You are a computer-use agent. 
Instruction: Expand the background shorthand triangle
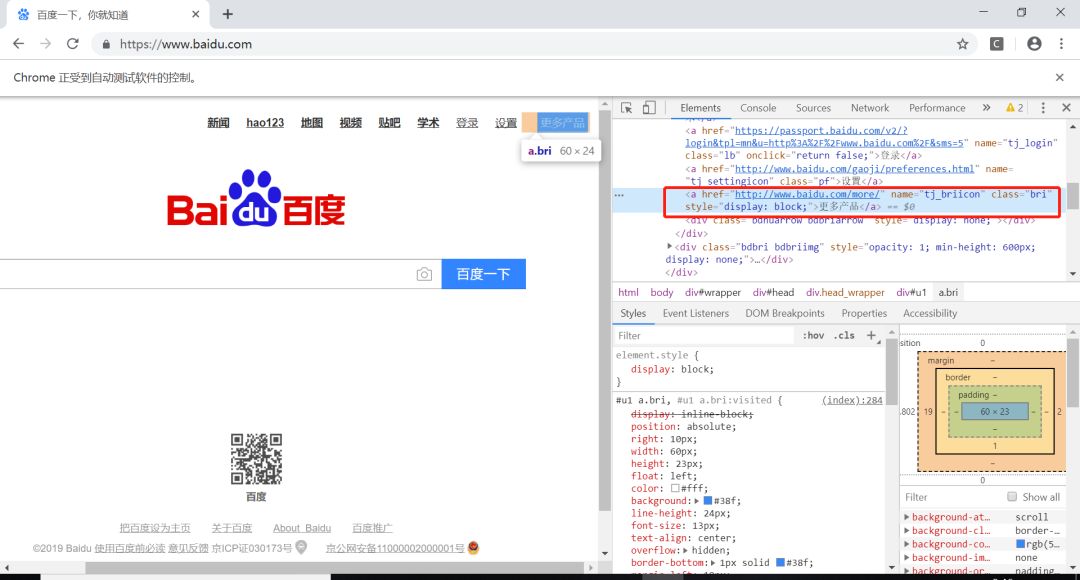(696, 501)
